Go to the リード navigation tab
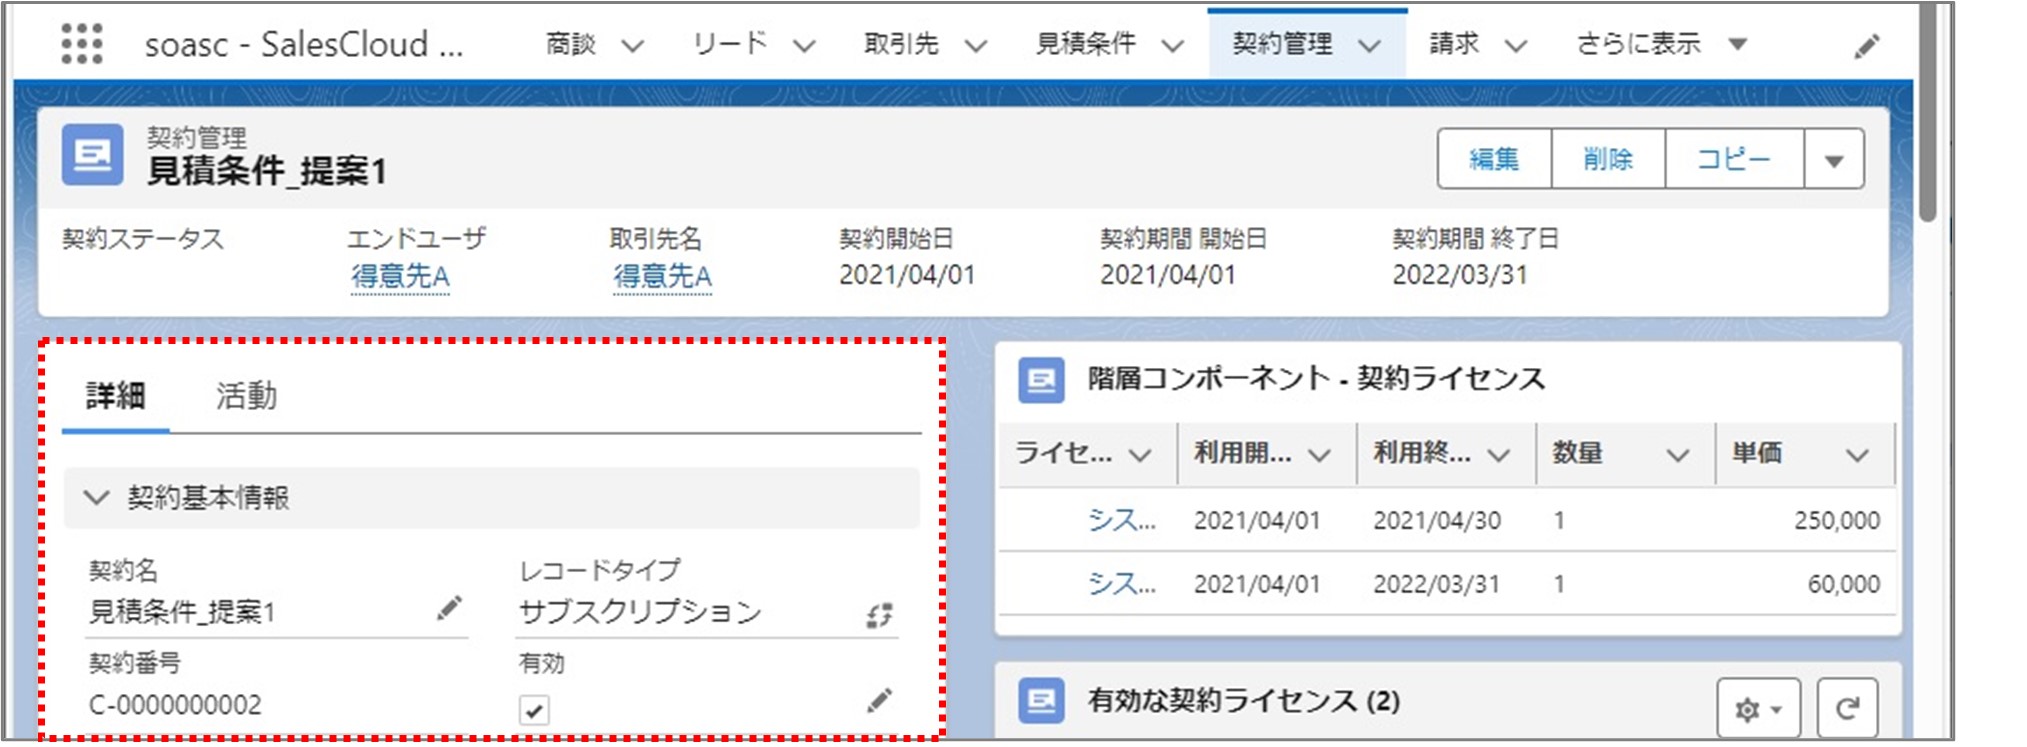Screen dimensions: 2027x747 pyautogui.click(x=730, y=44)
